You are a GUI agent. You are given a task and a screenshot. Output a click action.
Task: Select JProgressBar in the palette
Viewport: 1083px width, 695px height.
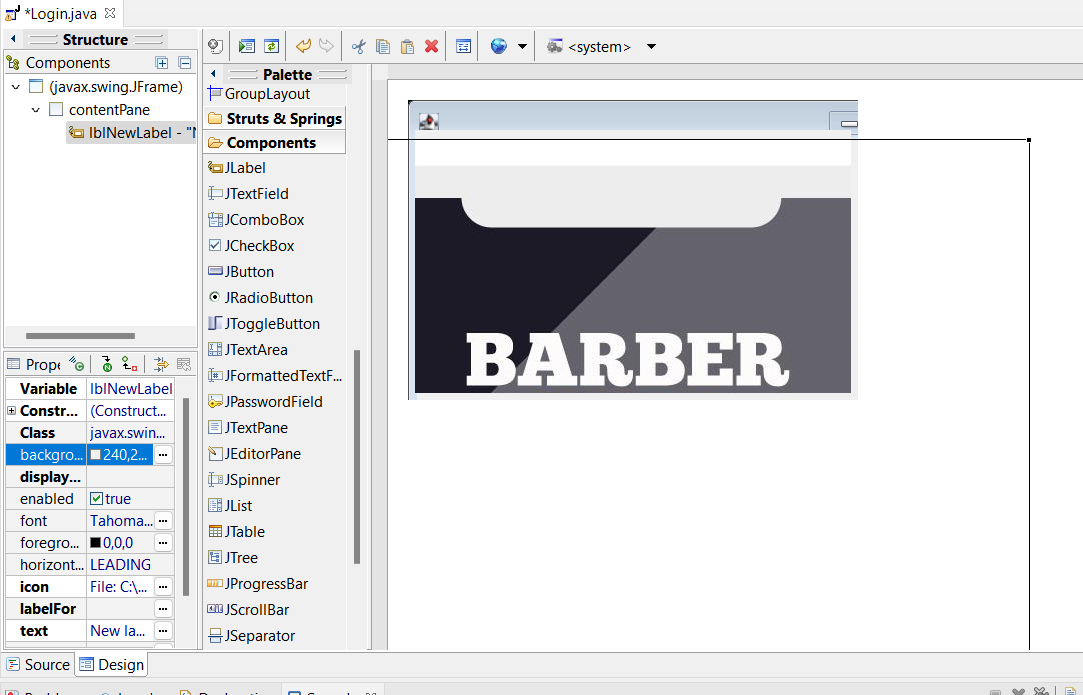coord(258,584)
